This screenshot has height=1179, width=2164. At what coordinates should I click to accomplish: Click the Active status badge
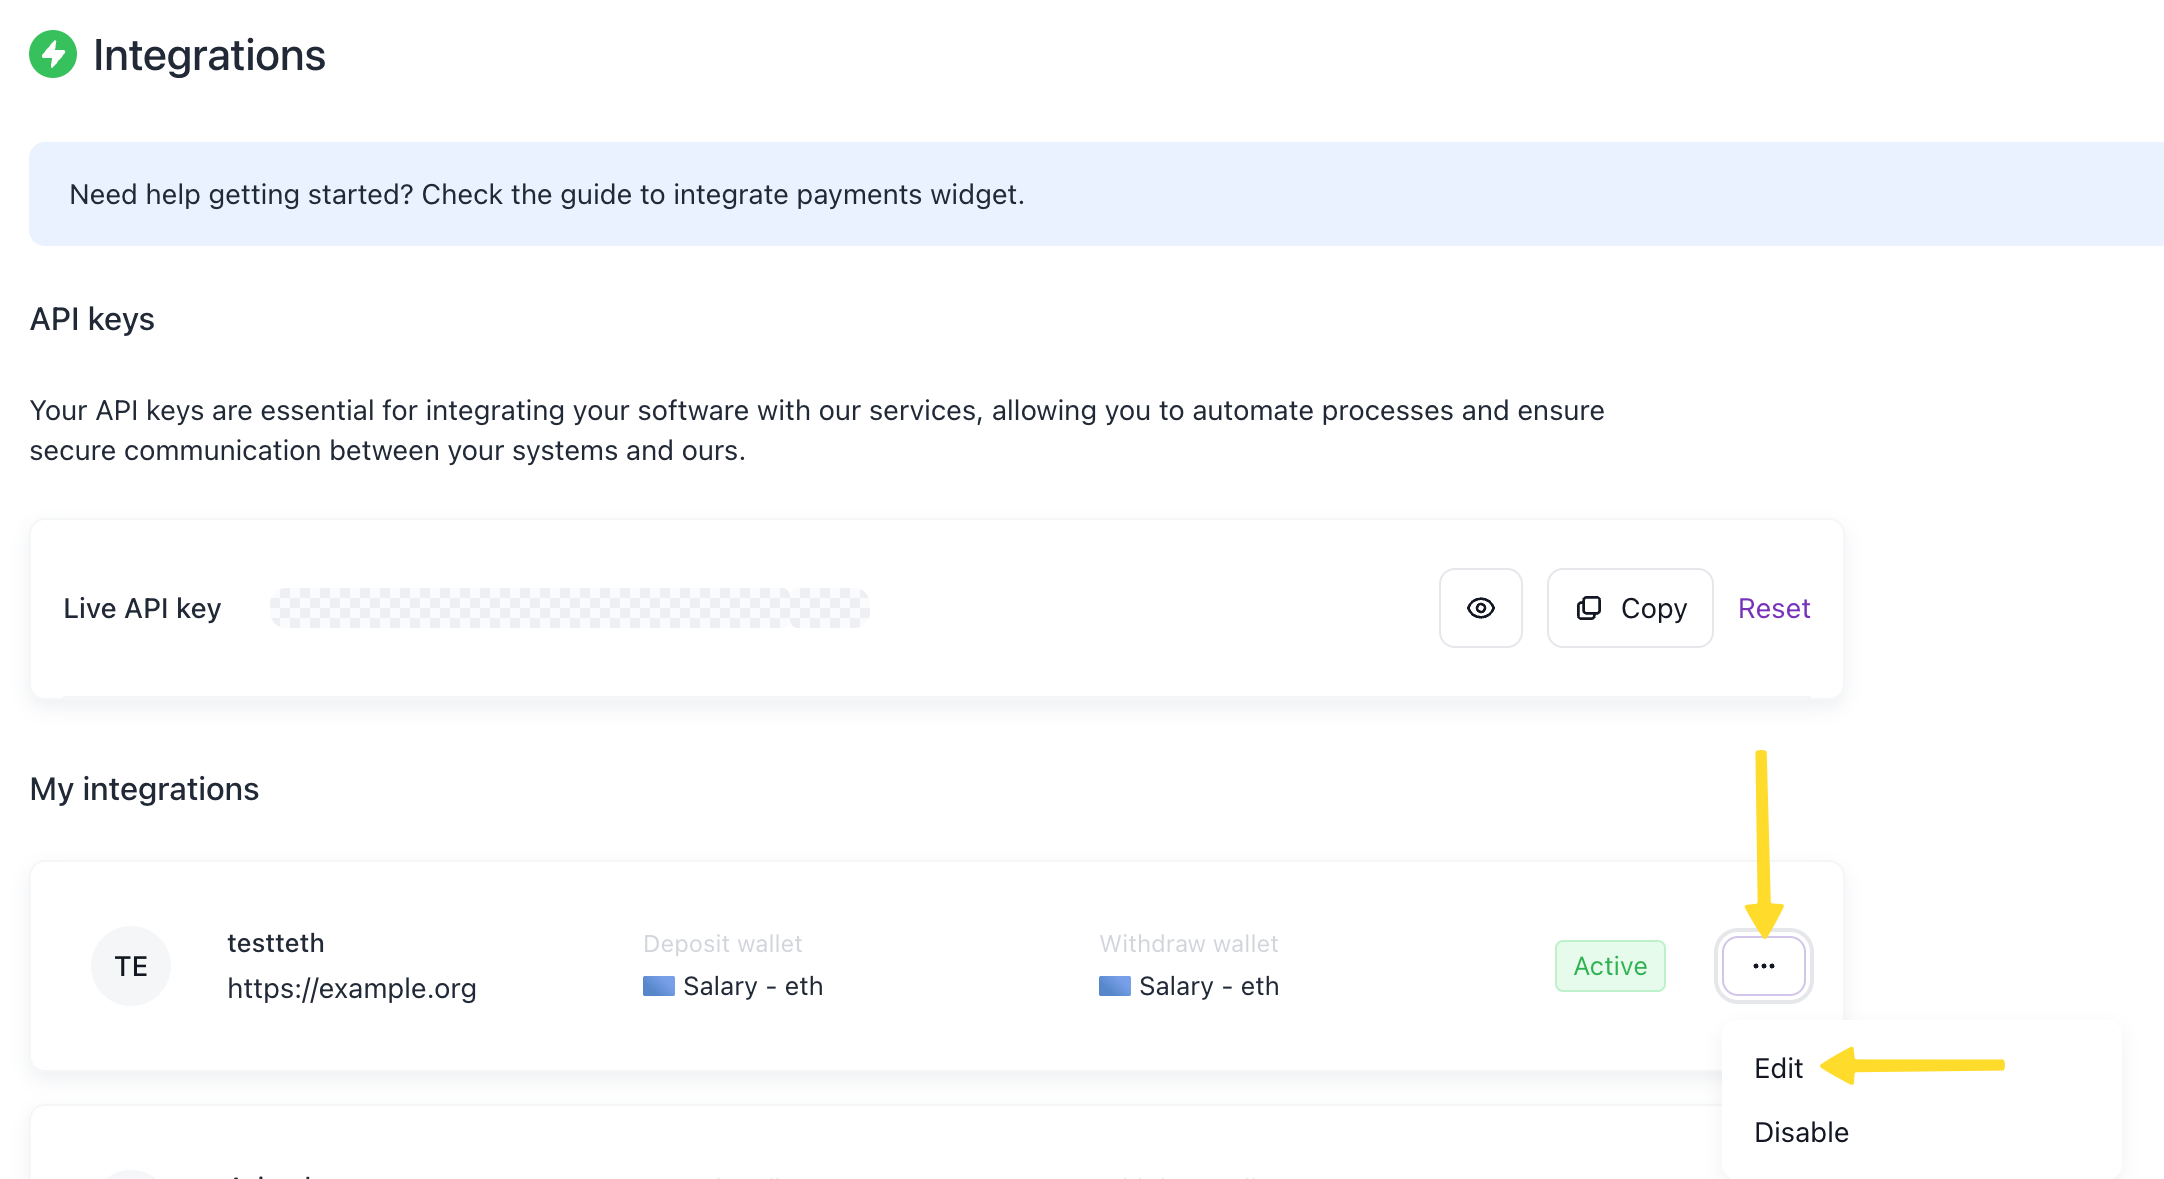[x=1609, y=966]
